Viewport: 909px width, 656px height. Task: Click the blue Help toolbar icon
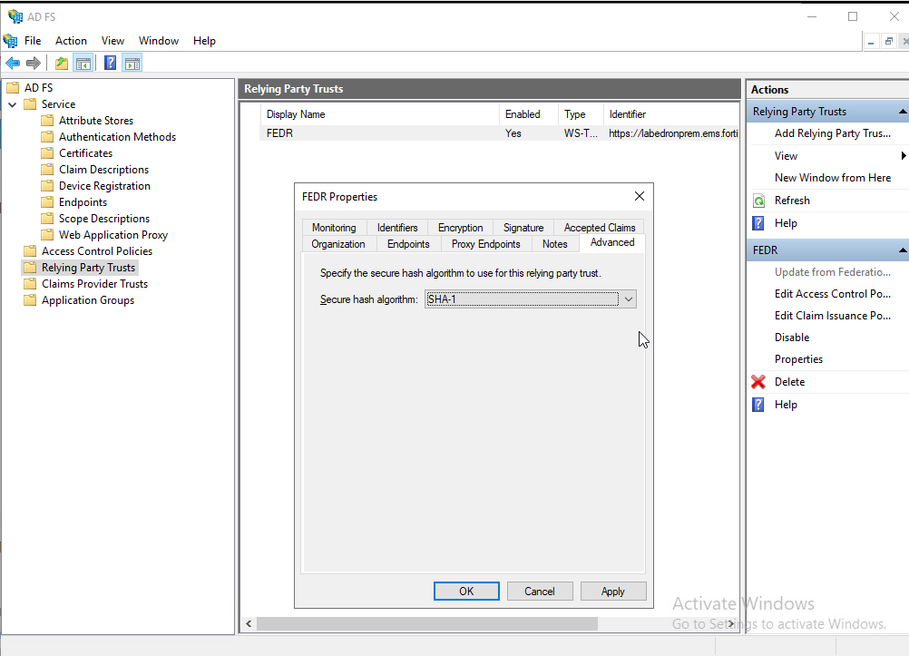click(110, 63)
